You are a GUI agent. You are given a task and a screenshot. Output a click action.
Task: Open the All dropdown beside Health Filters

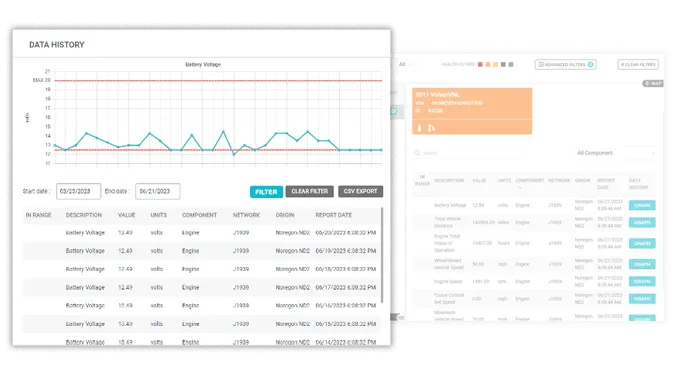click(406, 64)
